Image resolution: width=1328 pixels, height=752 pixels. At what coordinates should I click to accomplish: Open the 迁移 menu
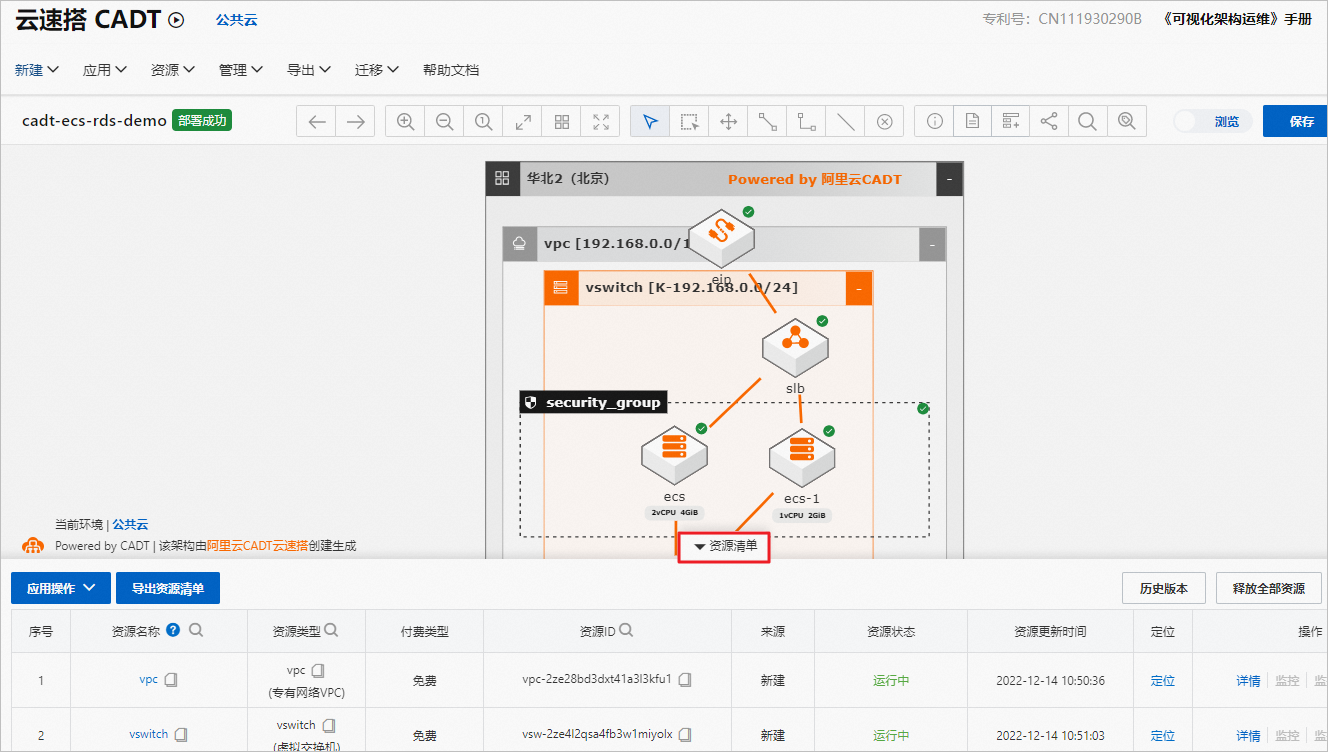(x=377, y=70)
